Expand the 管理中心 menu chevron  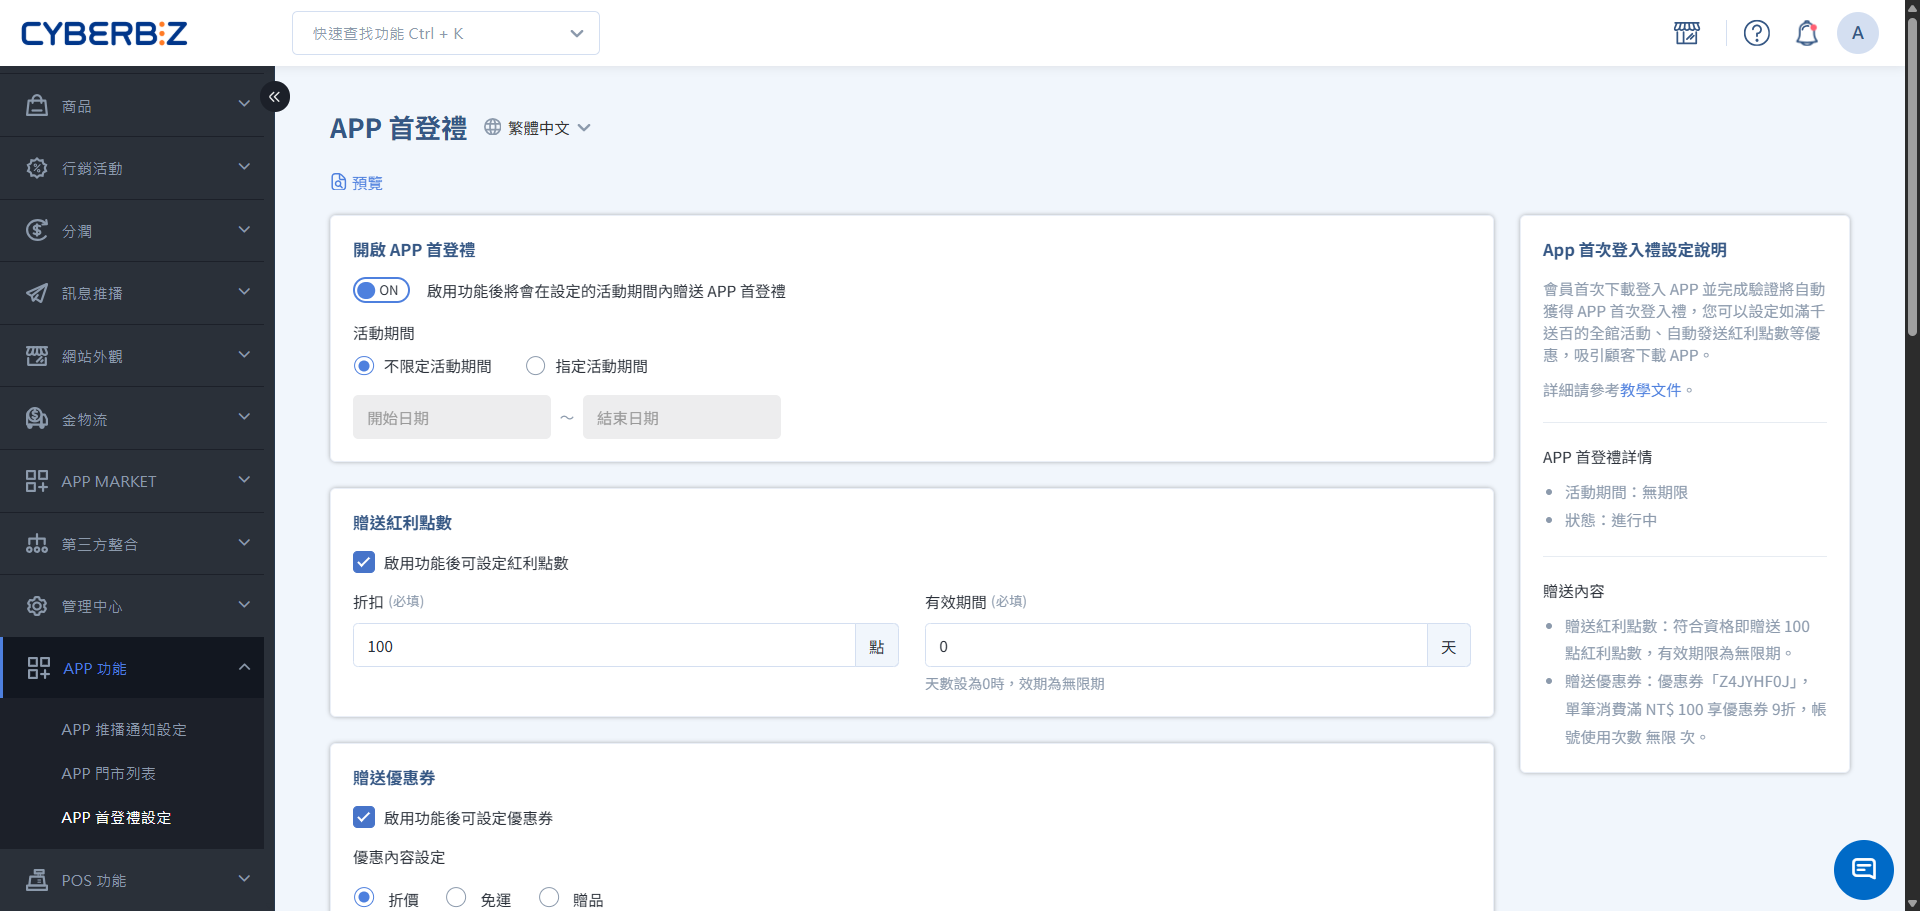(244, 604)
